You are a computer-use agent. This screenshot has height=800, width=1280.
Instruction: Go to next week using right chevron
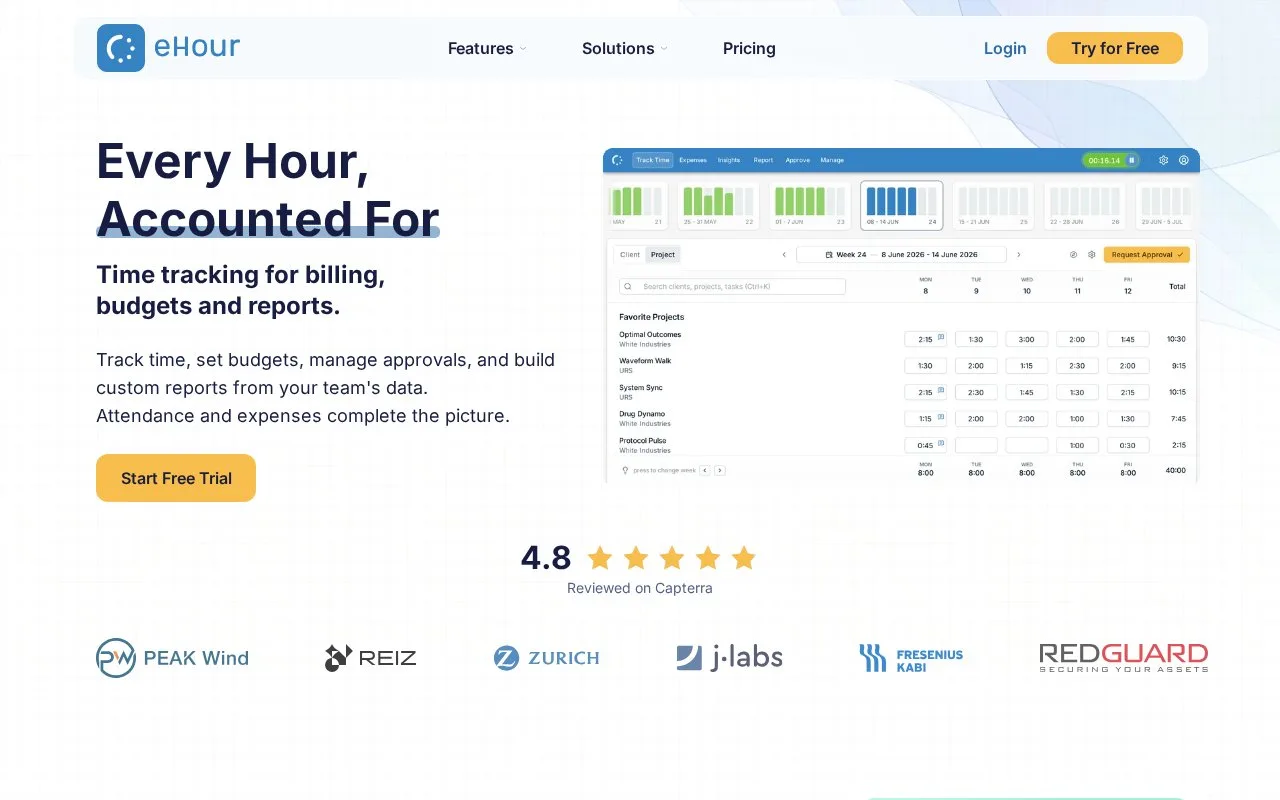click(1019, 255)
